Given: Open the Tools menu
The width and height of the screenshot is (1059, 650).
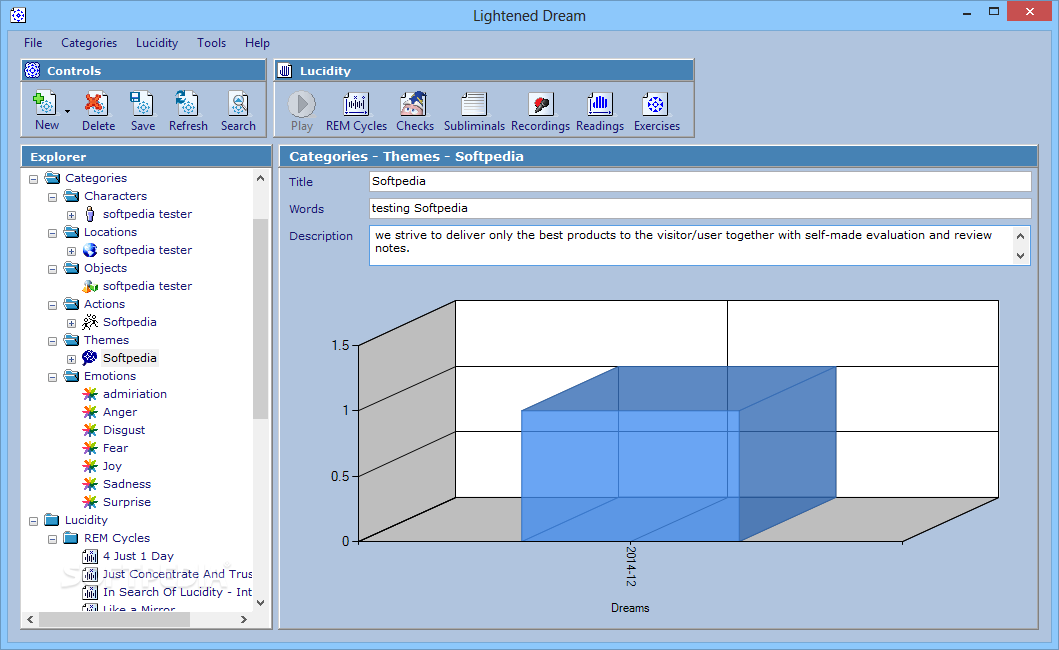Looking at the screenshot, I should tap(211, 43).
